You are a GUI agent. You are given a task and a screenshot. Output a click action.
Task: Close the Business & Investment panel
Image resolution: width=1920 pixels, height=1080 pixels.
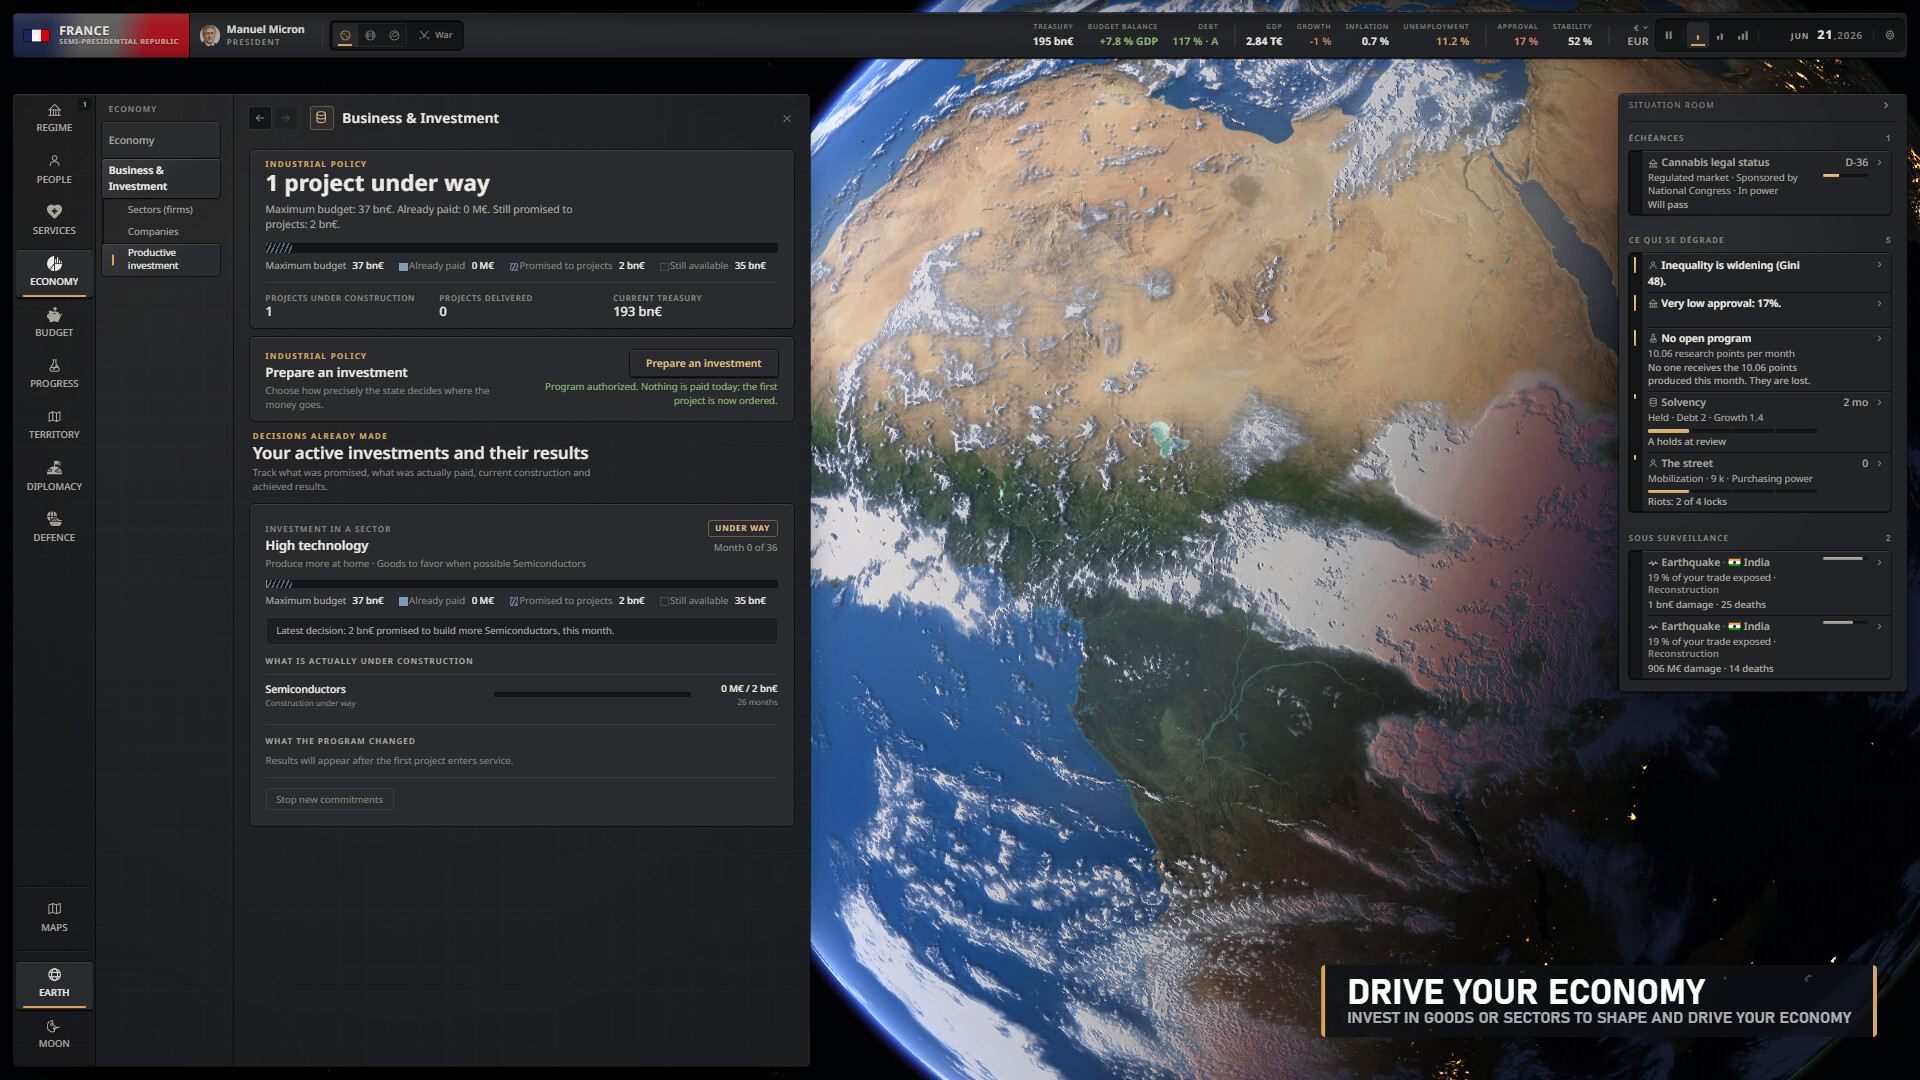(x=787, y=118)
